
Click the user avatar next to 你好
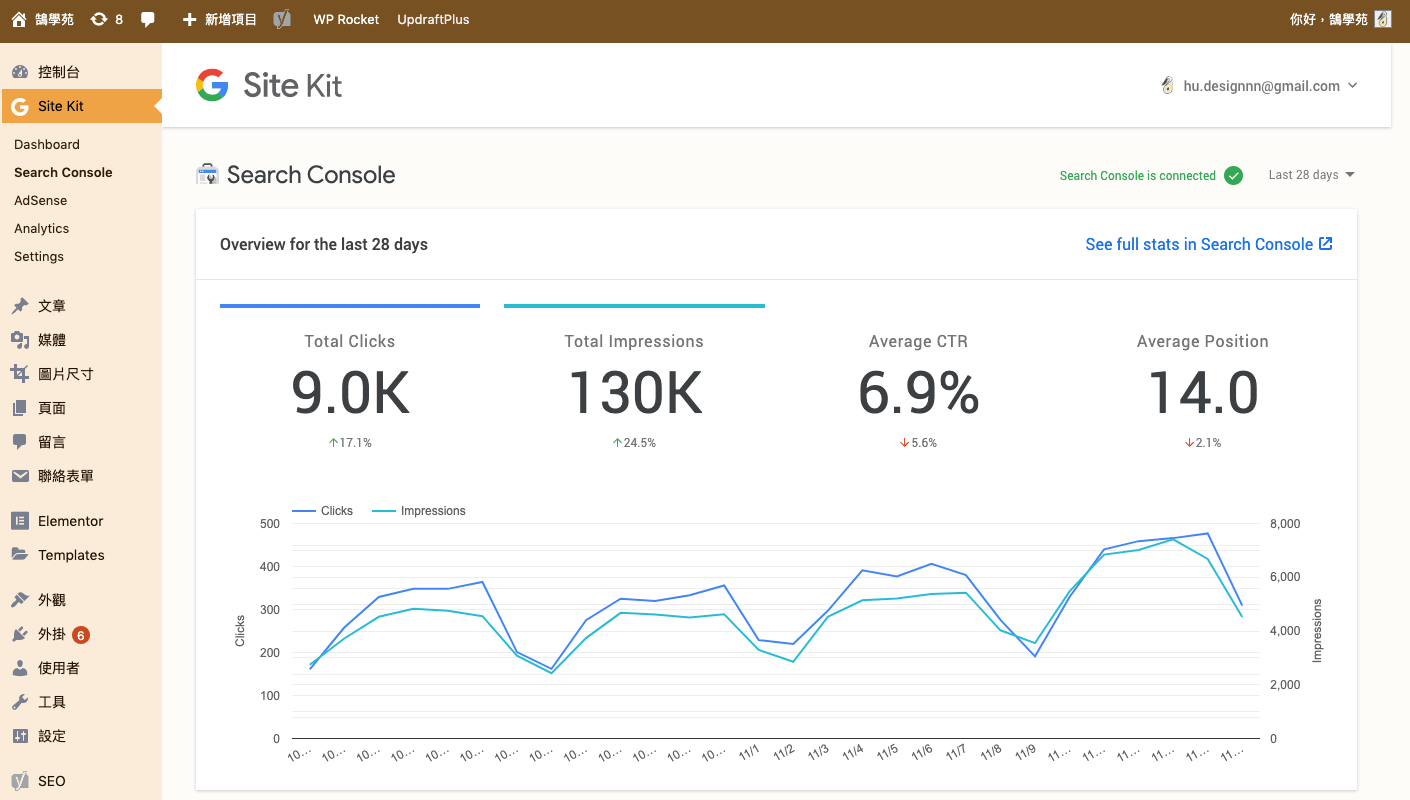pos(1383,19)
